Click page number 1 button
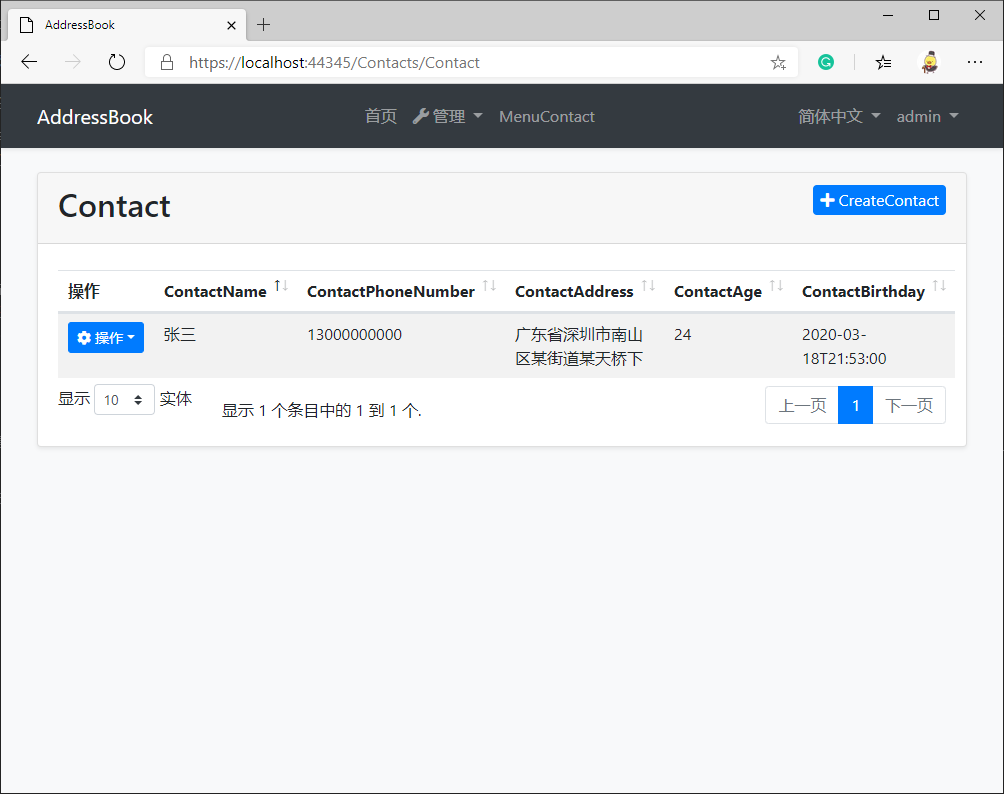Screen dimensions: 1004x794 point(855,405)
